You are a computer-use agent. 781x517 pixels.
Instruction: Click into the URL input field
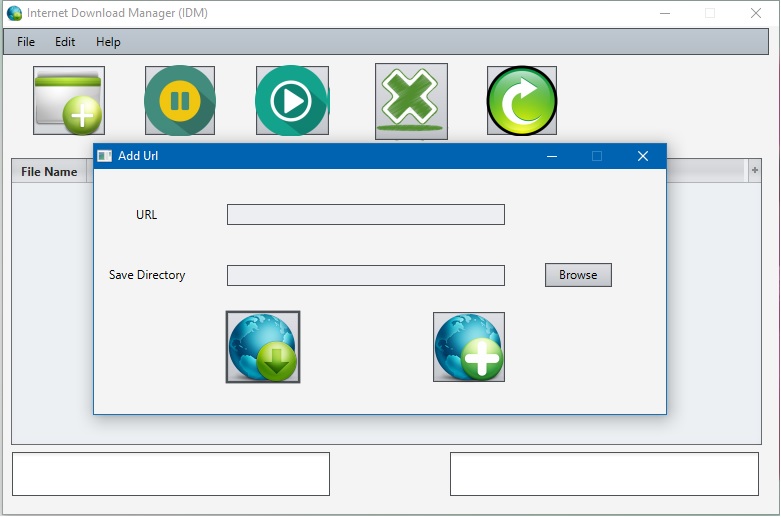click(x=366, y=215)
